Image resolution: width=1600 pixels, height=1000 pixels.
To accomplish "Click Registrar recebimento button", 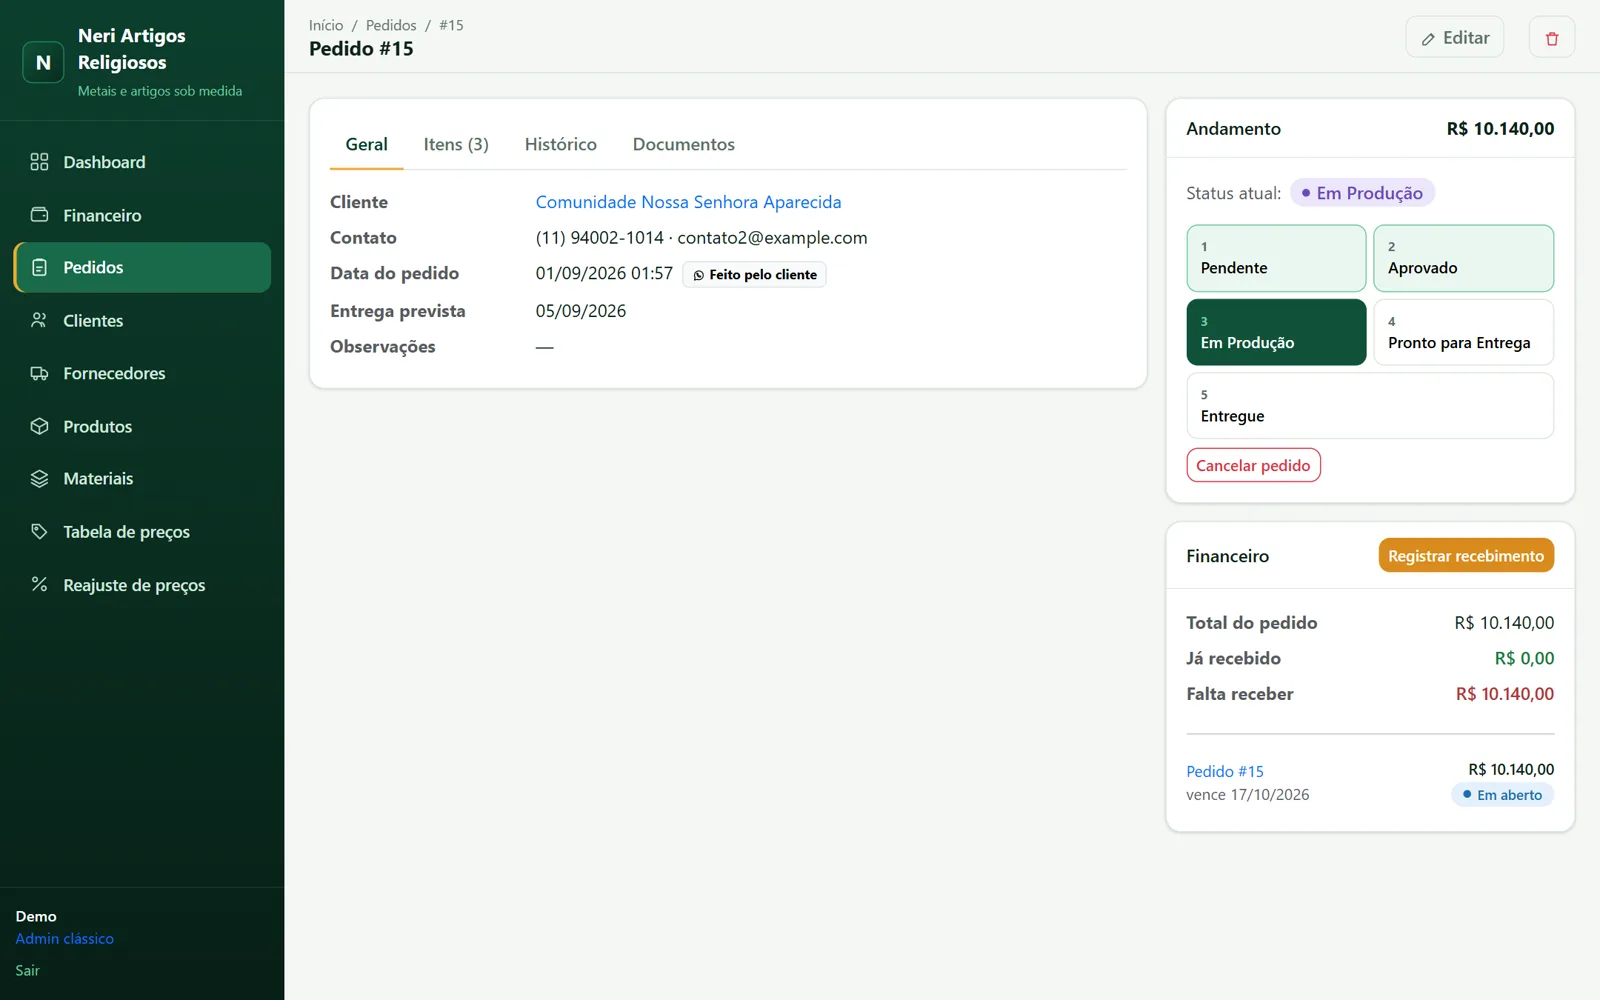I will click(1466, 556).
